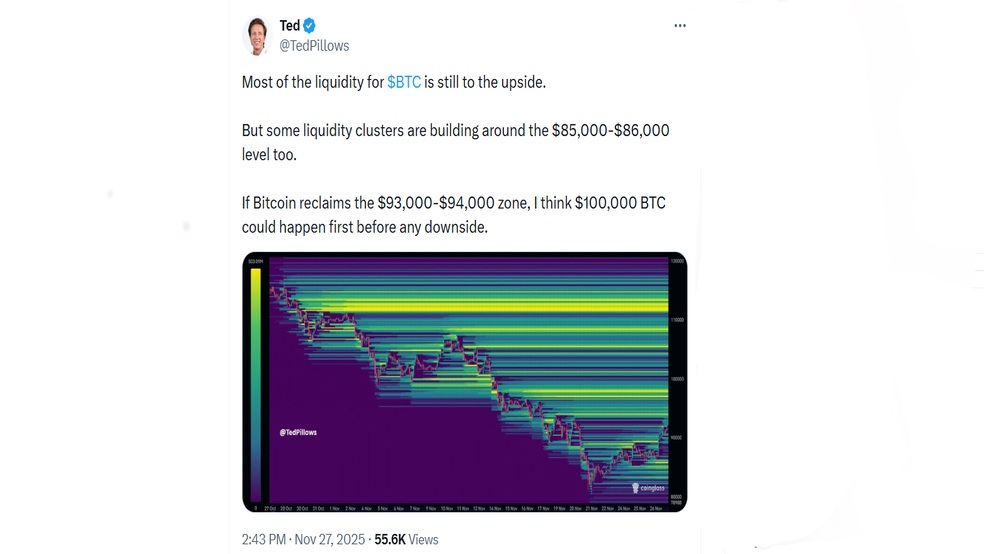Image resolution: width=984 pixels, height=554 pixels.
Task: Click the 120000 label at chart top
Action: [x=676, y=261]
